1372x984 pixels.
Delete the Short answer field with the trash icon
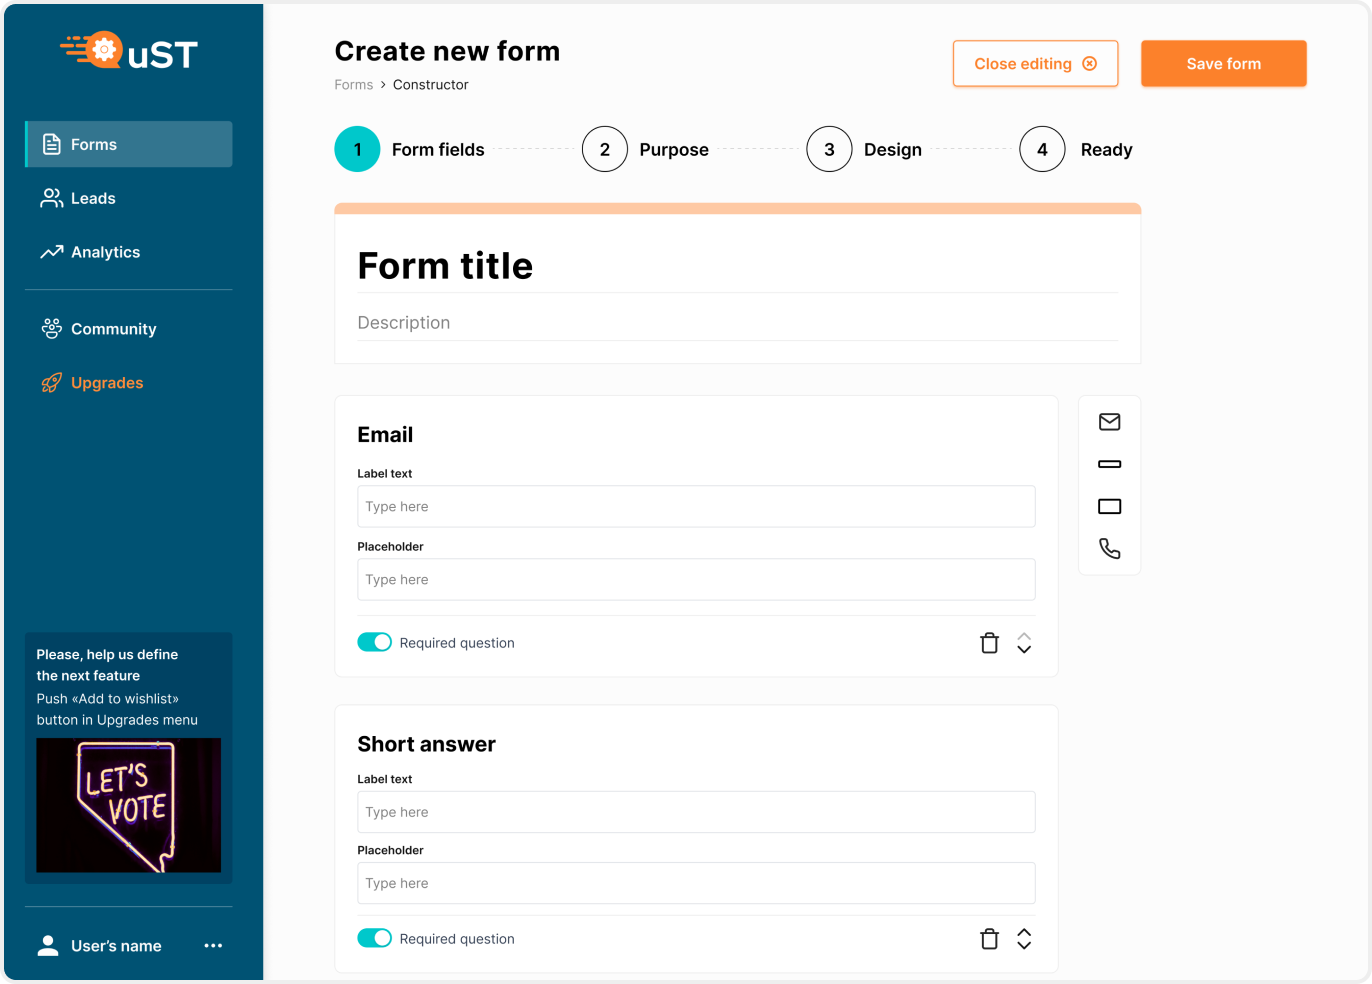[989, 939]
